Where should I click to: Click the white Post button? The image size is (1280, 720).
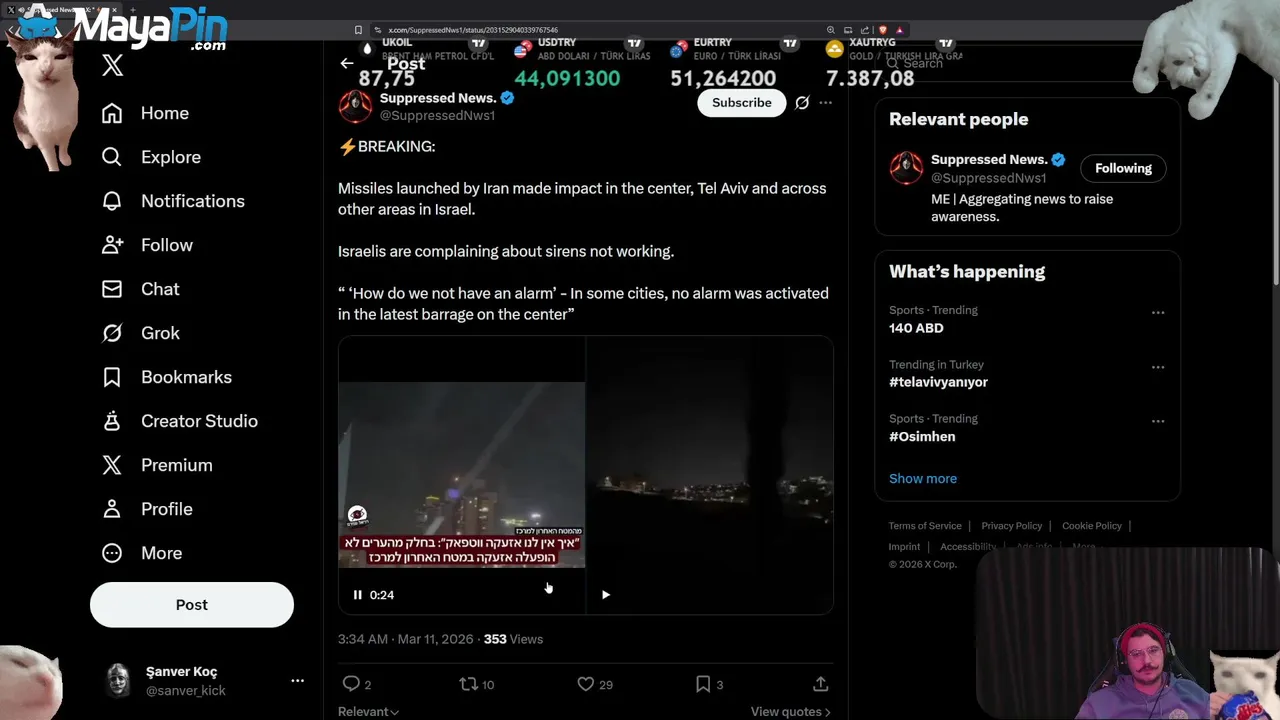coord(192,605)
